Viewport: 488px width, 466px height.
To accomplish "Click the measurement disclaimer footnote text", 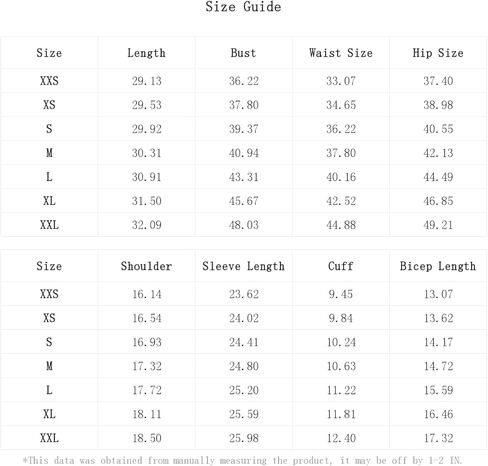I will (242, 460).
